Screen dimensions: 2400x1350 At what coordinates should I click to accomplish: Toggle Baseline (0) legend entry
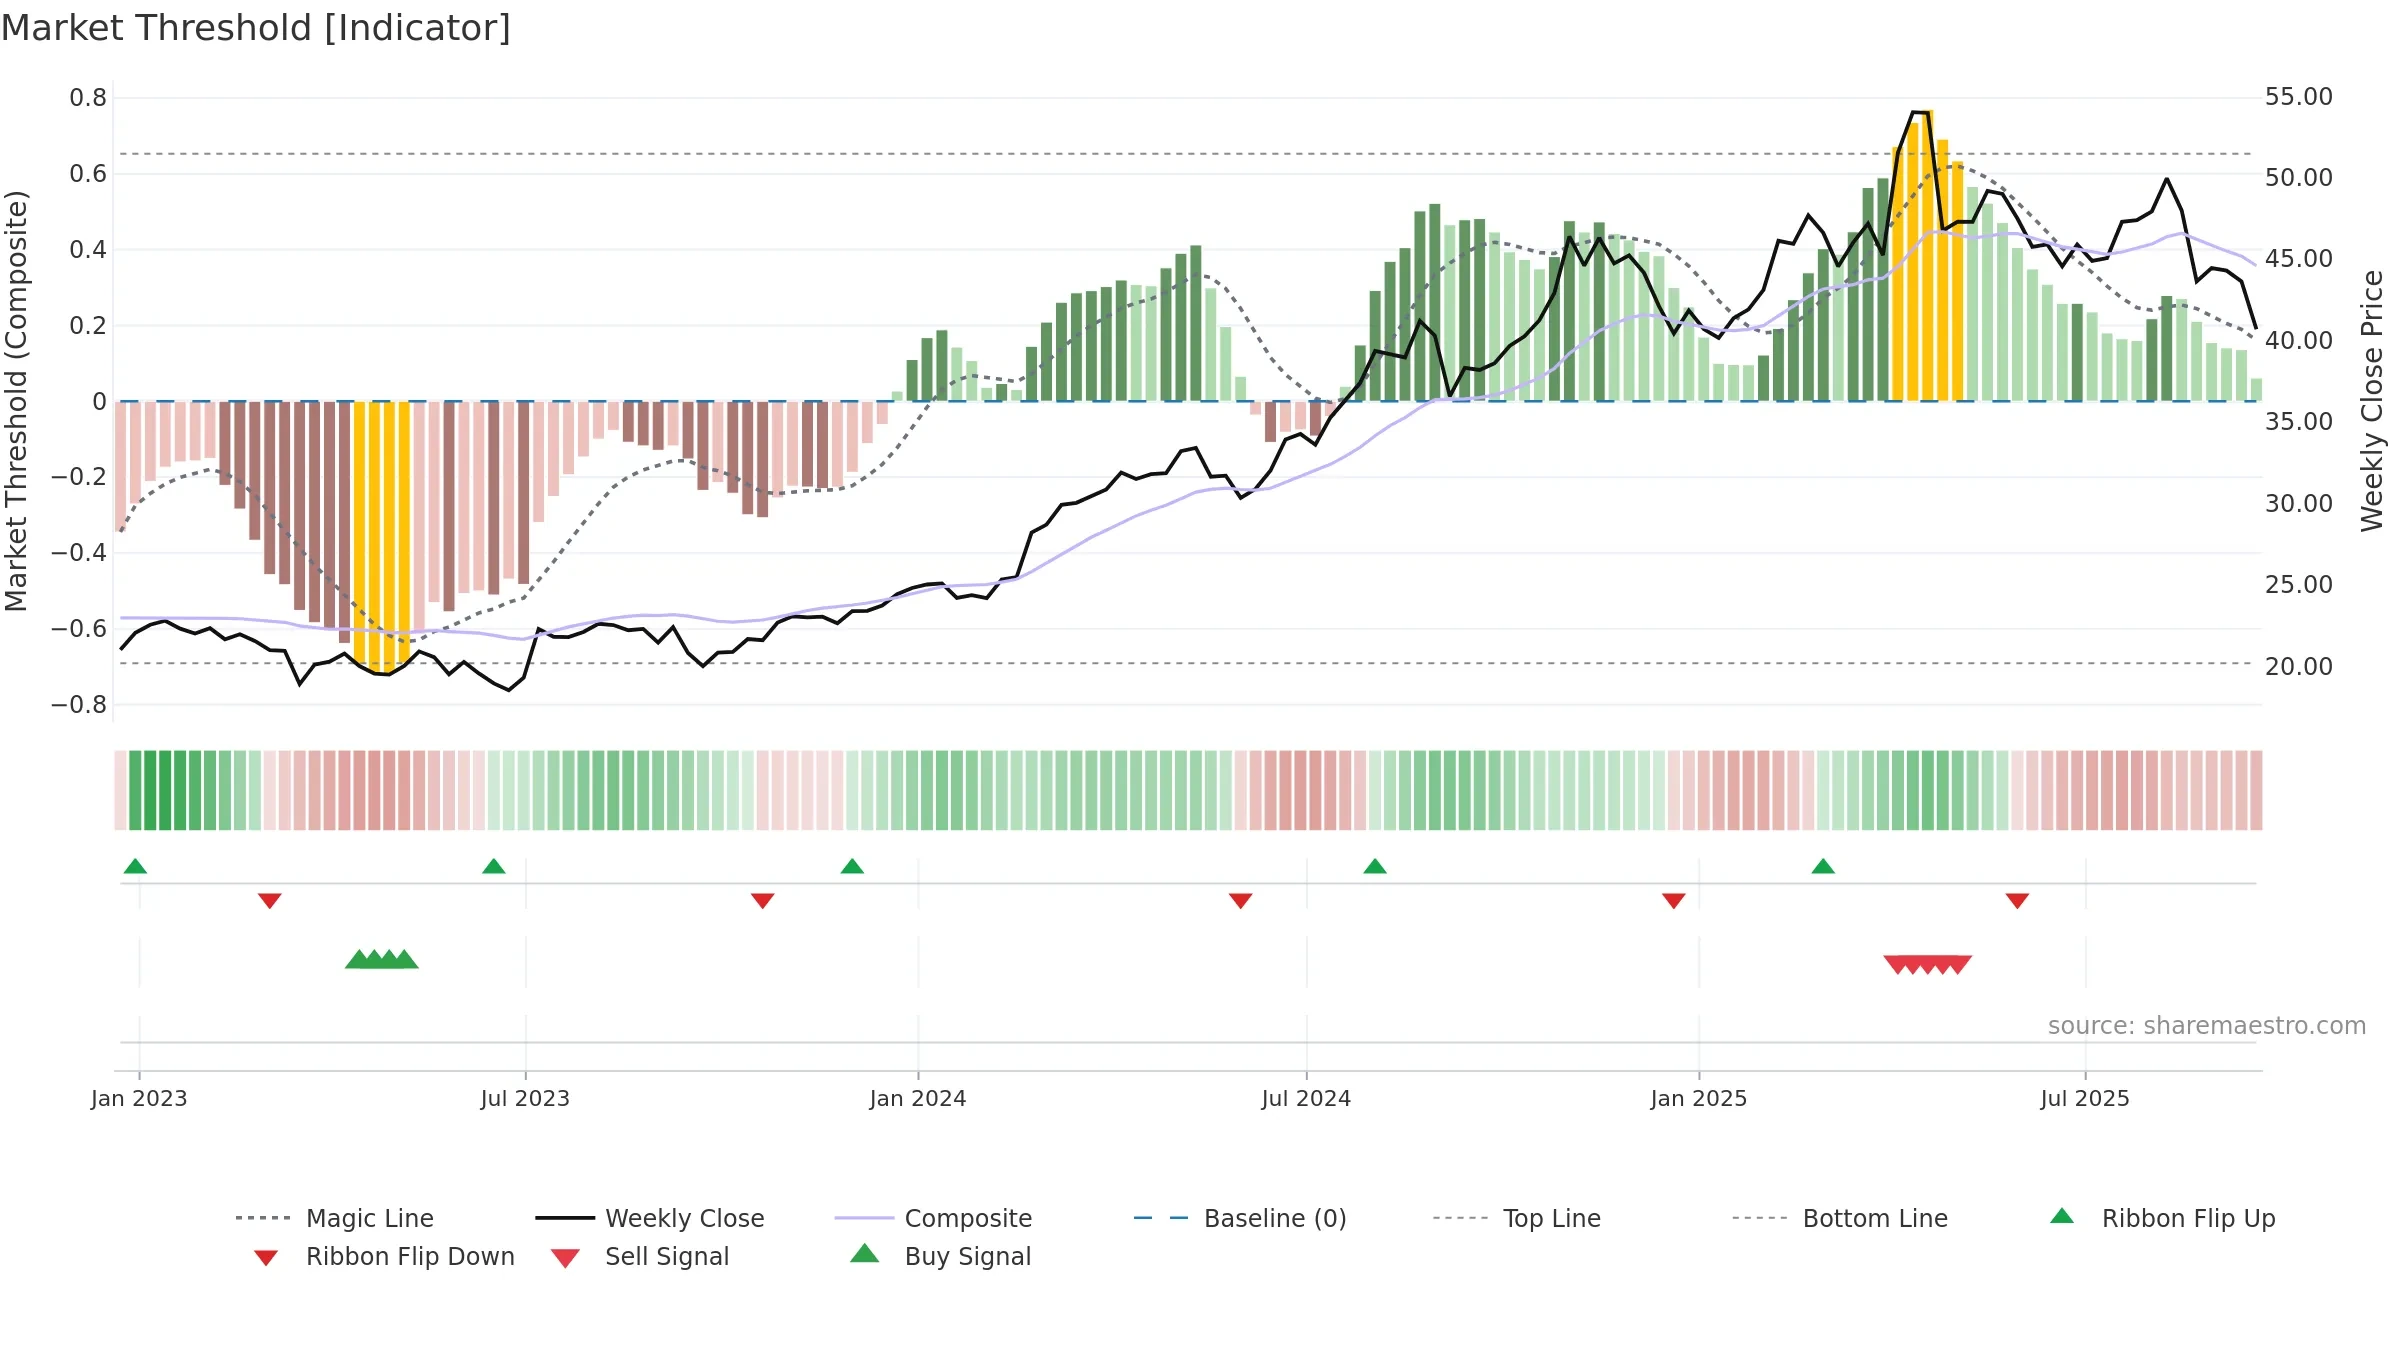coord(1240,1218)
